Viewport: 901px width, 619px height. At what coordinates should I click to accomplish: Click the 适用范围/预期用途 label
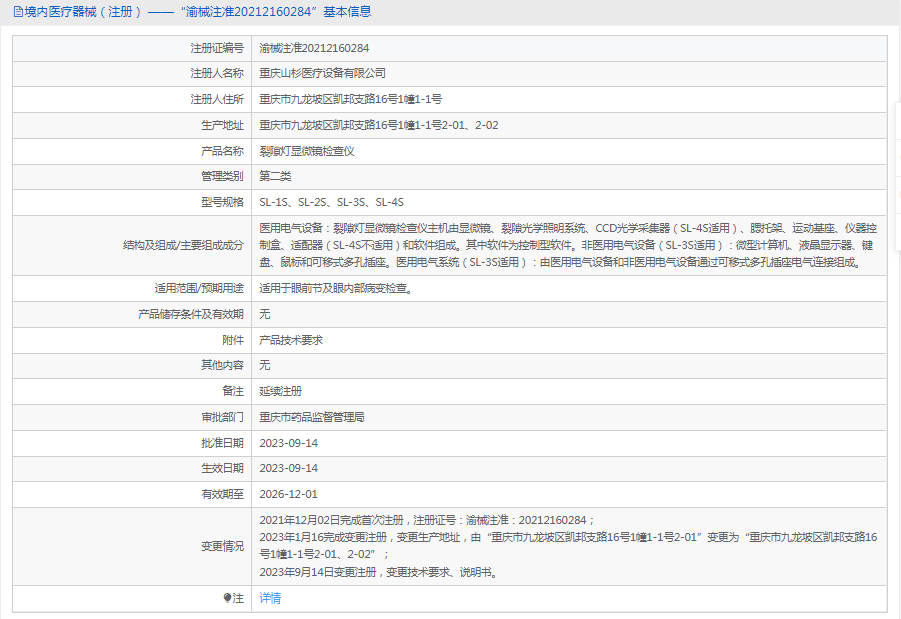[x=199, y=289]
